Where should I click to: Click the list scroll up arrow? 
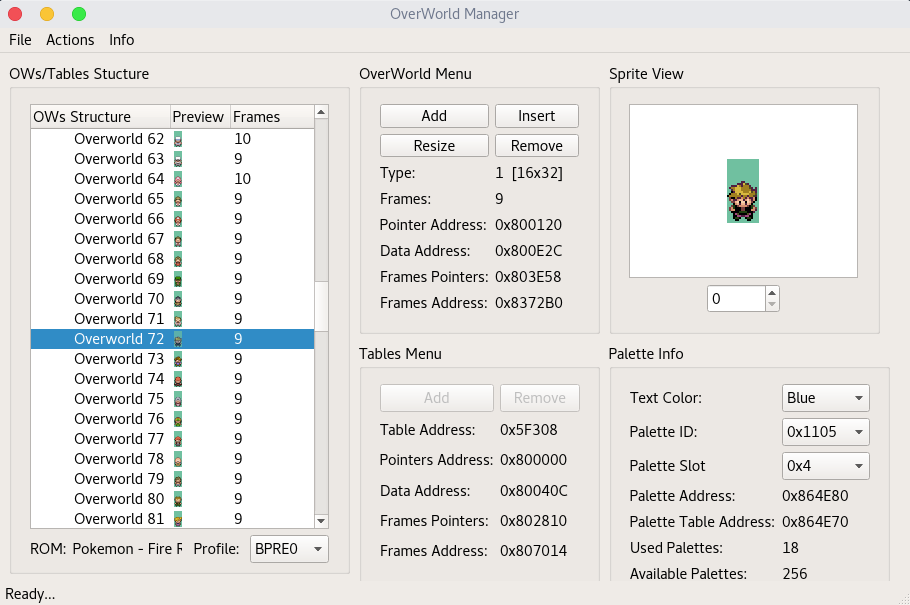tap(321, 111)
